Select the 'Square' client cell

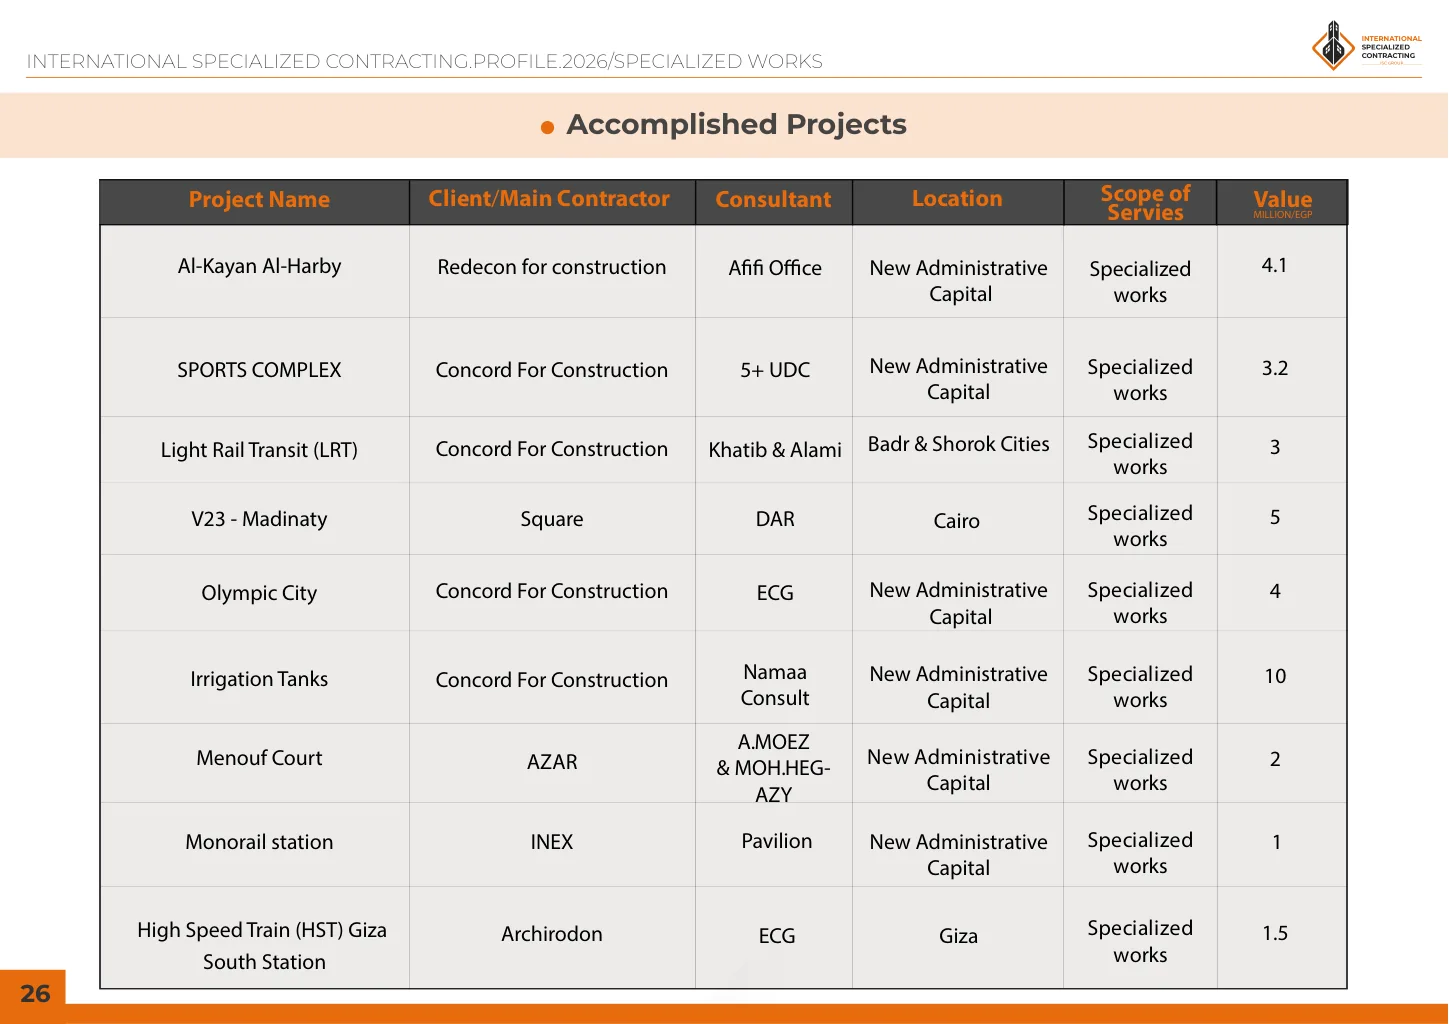(x=552, y=519)
